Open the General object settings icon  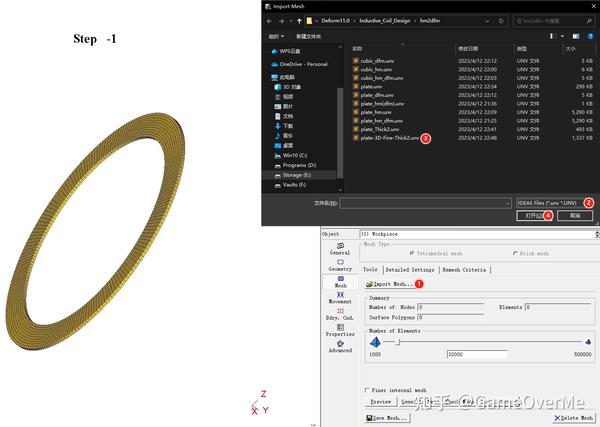click(340, 245)
